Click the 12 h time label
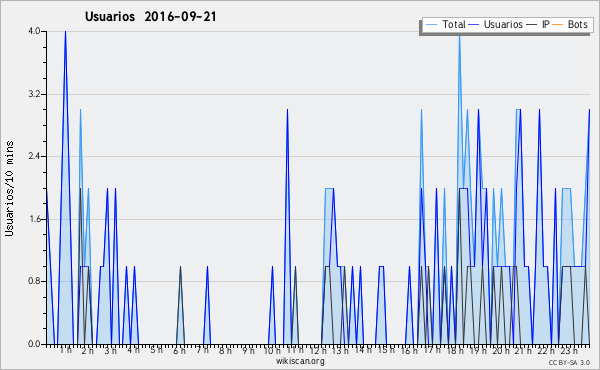 pyautogui.click(x=318, y=350)
